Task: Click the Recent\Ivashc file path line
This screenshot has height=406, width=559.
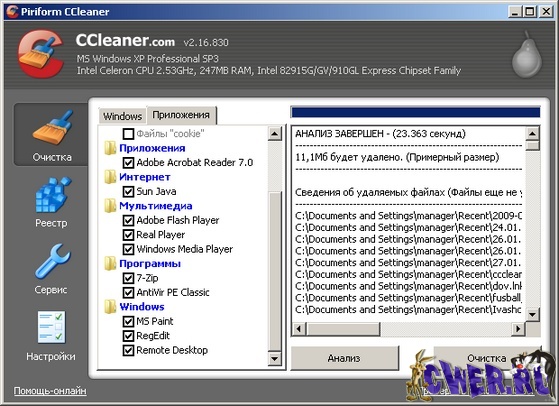Action: 409,309
